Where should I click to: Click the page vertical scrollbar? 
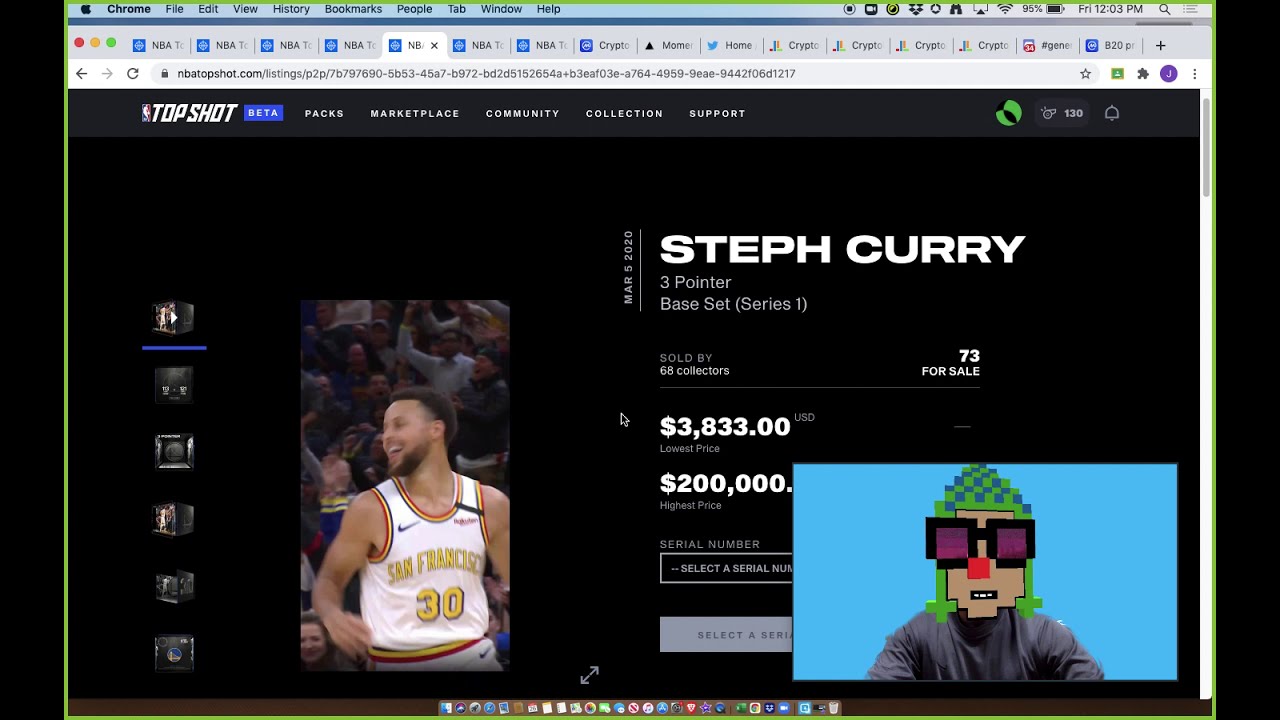pyautogui.click(x=1206, y=148)
